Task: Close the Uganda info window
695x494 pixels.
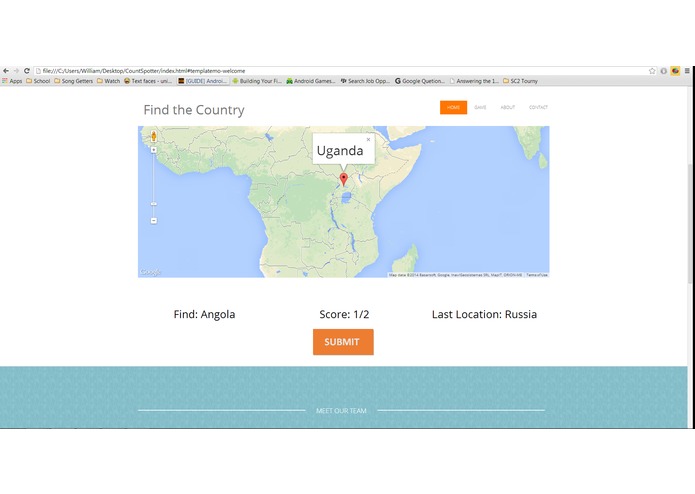Action: pos(368,140)
